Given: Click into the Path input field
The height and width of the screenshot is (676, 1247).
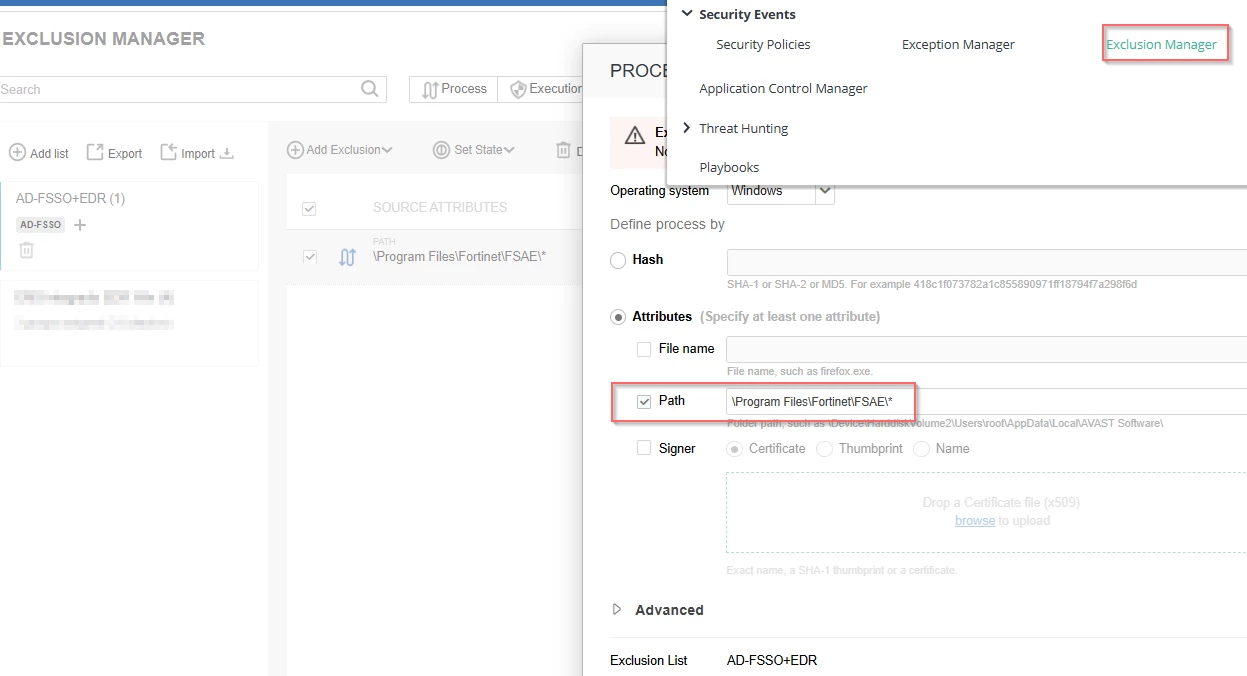Looking at the screenshot, I should [986, 401].
